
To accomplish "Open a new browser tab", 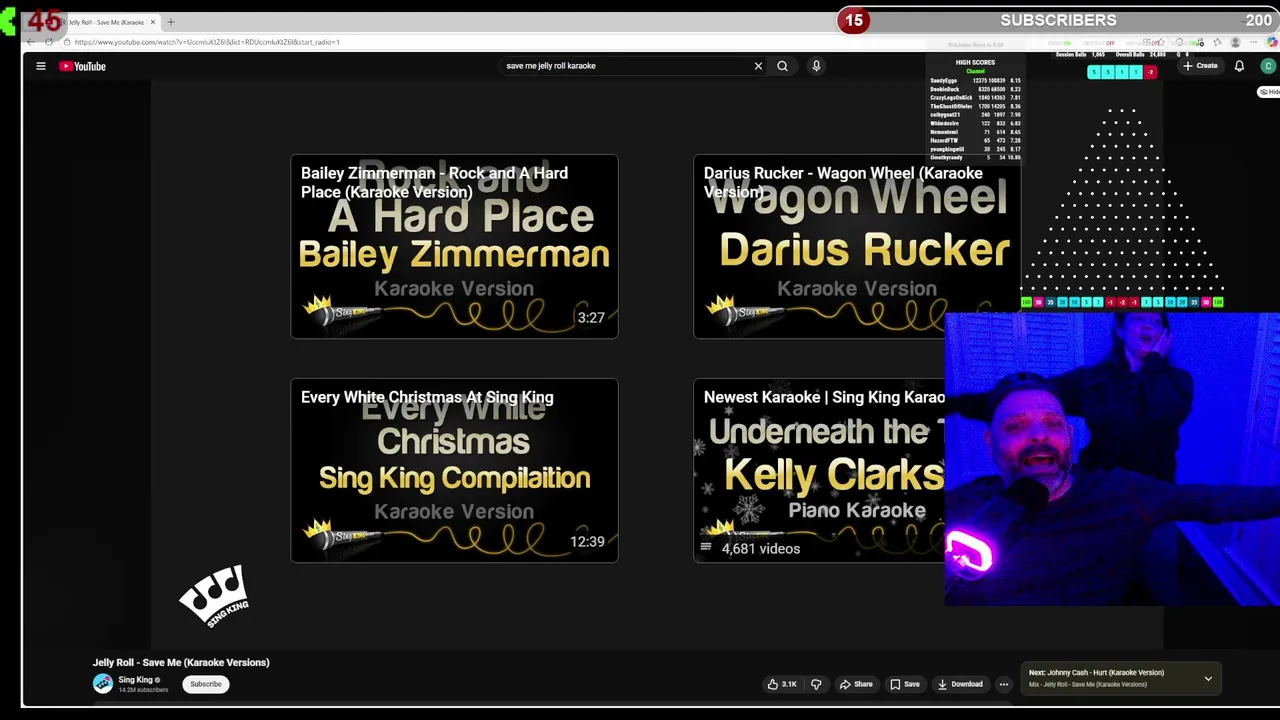I will [x=170, y=22].
